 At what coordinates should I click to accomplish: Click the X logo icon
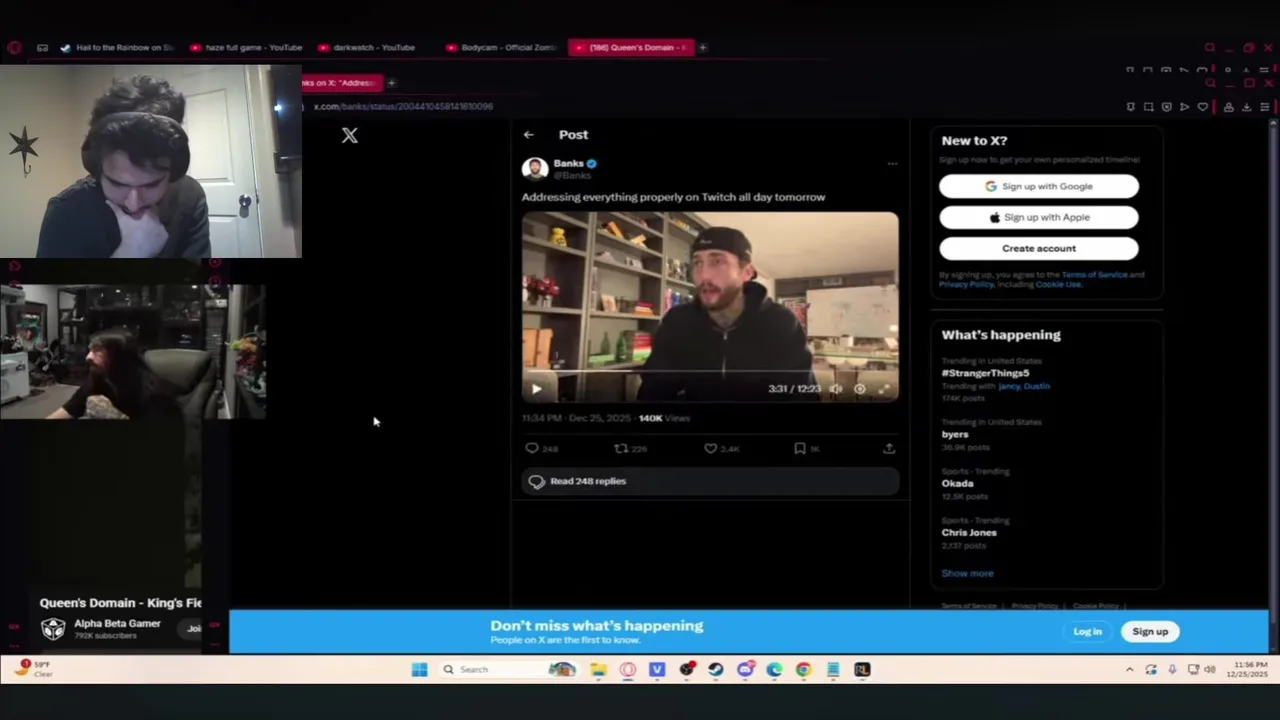click(349, 135)
